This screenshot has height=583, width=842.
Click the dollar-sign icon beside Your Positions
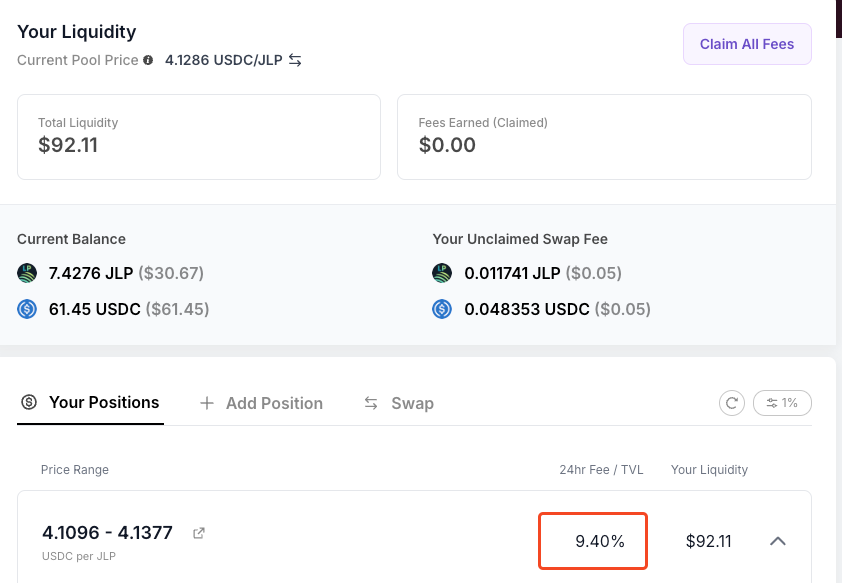pos(29,402)
